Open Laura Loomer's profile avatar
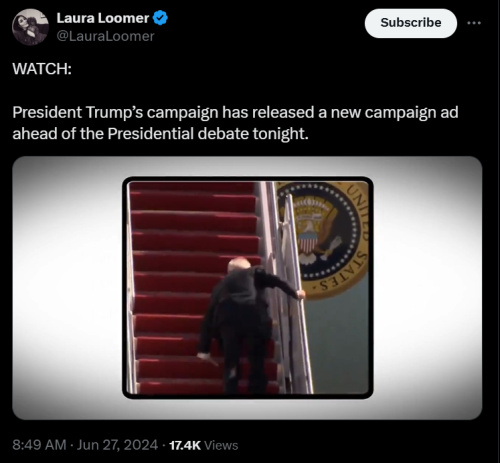This screenshot has width=500, height=463. click(x=30, y=27)
